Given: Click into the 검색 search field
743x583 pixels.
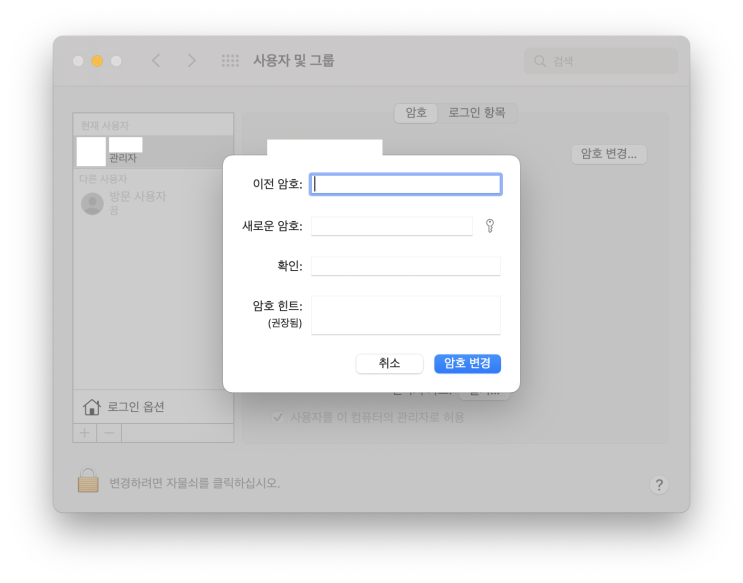Looking at the screenshot, I should pos(601,61).
